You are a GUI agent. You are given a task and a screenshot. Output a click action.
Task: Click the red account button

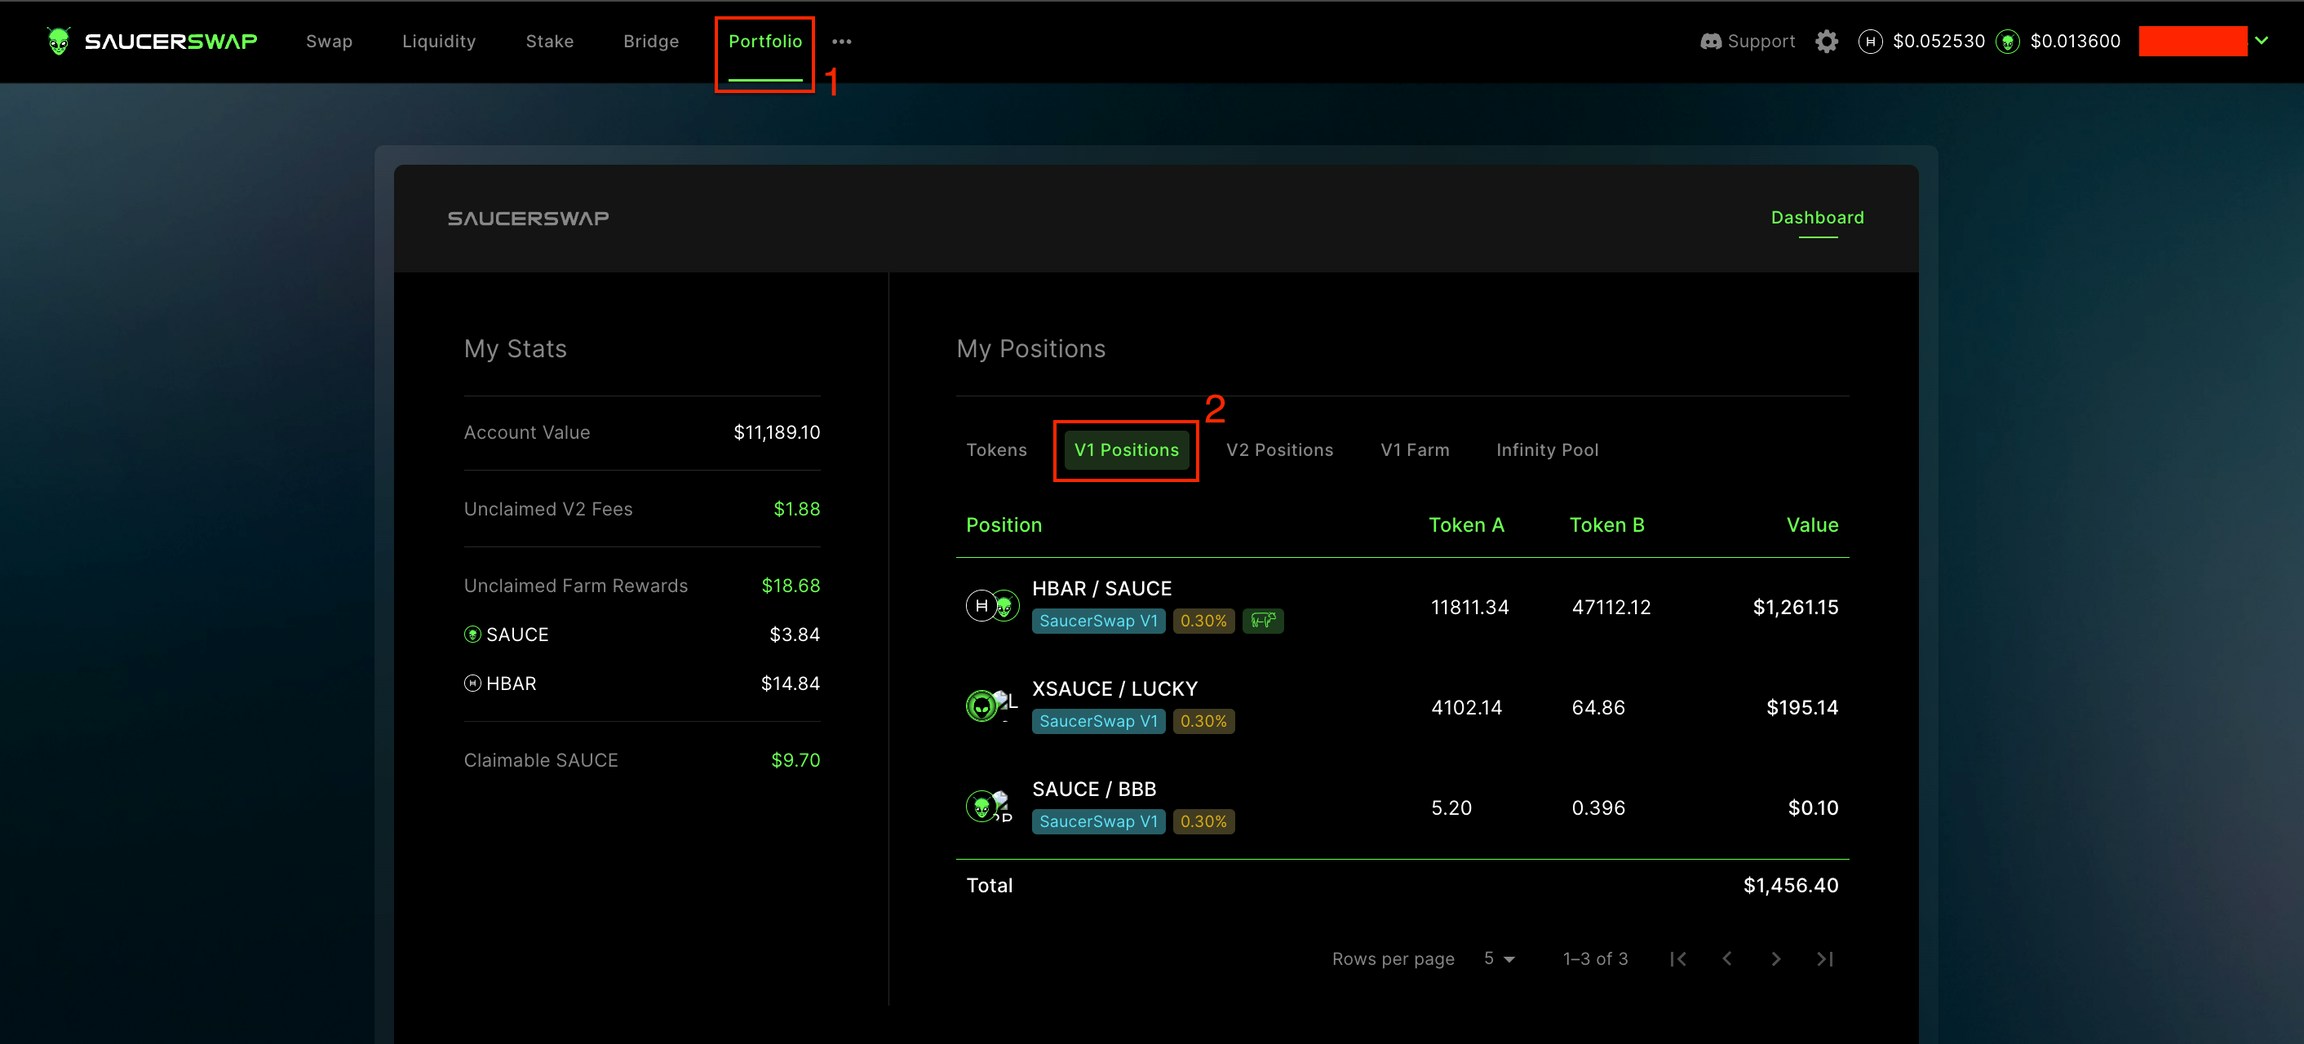[x=2193, y=41]
